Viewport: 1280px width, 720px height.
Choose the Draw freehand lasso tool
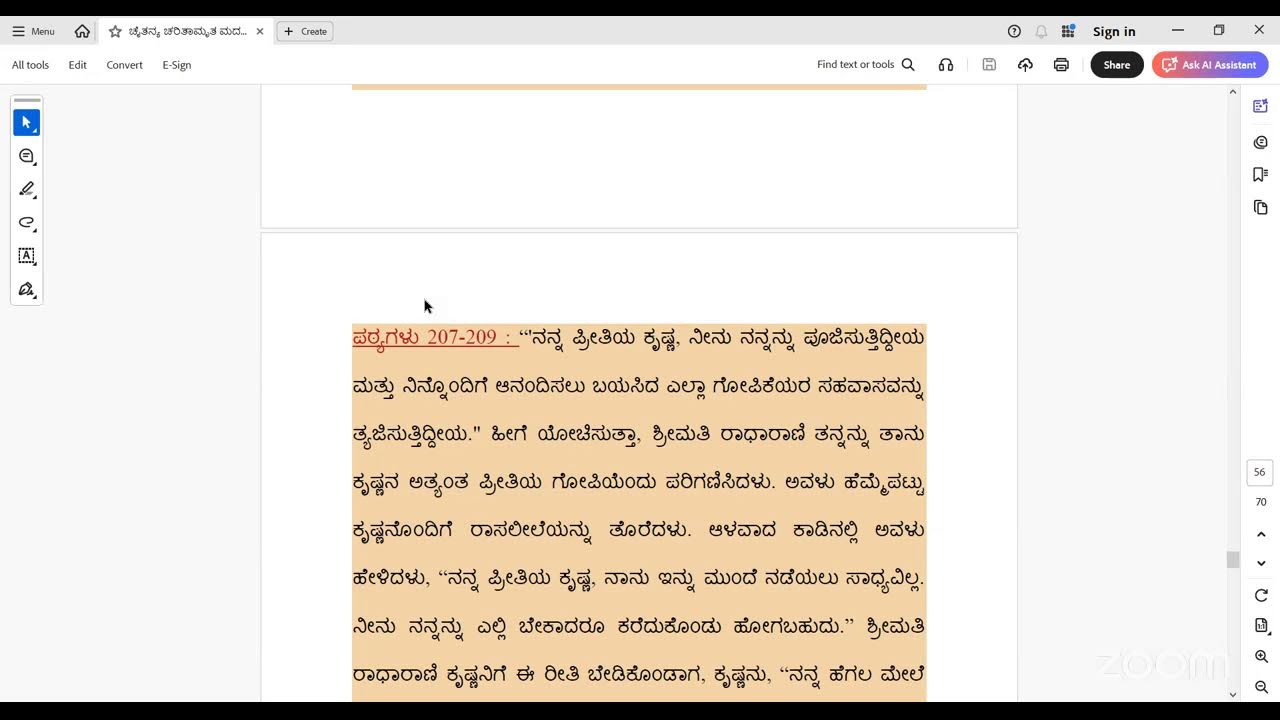tap(27, 223)
